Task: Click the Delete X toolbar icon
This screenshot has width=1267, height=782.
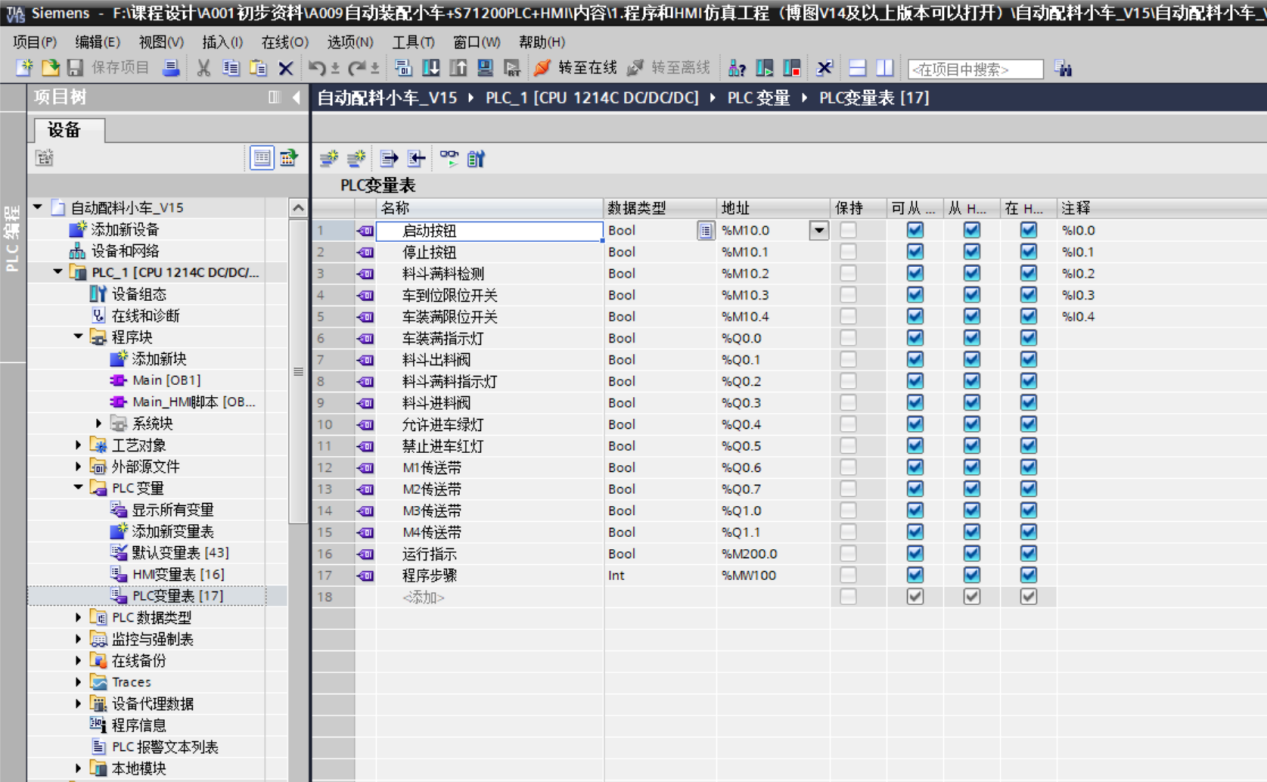Action: 286,68
